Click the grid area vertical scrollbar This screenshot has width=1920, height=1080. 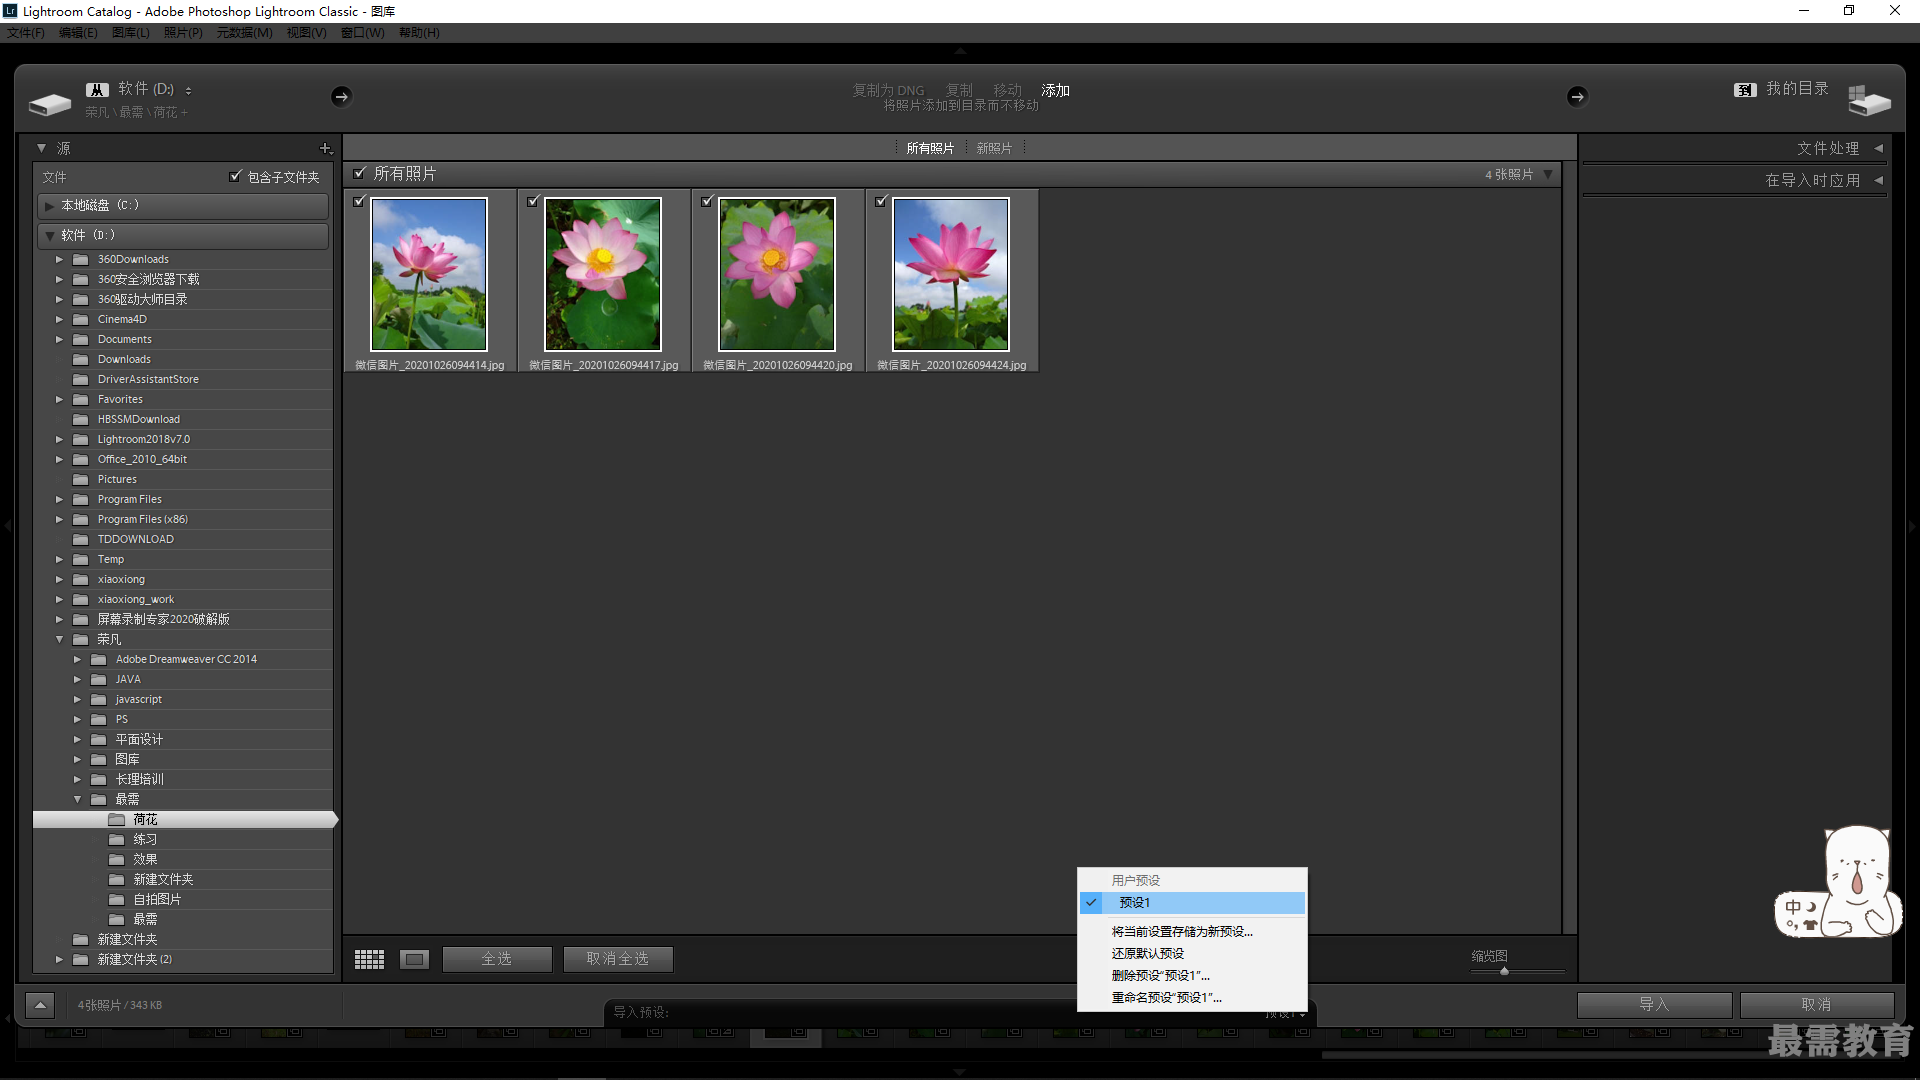[x=1569, y=547]
